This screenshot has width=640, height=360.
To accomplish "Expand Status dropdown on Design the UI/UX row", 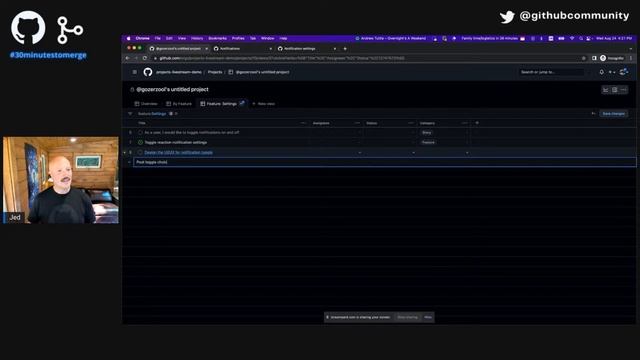I will pos(413,153).
